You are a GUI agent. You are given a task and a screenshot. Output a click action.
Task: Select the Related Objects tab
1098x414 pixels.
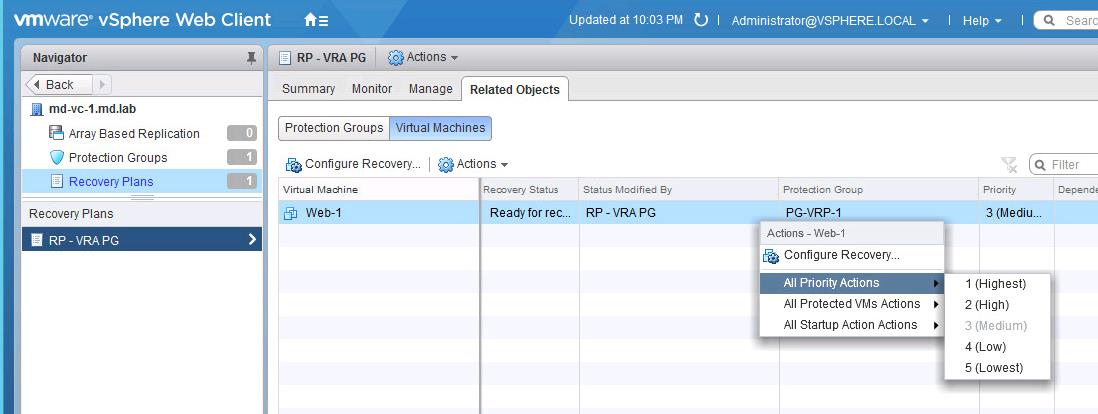[515, 90]
